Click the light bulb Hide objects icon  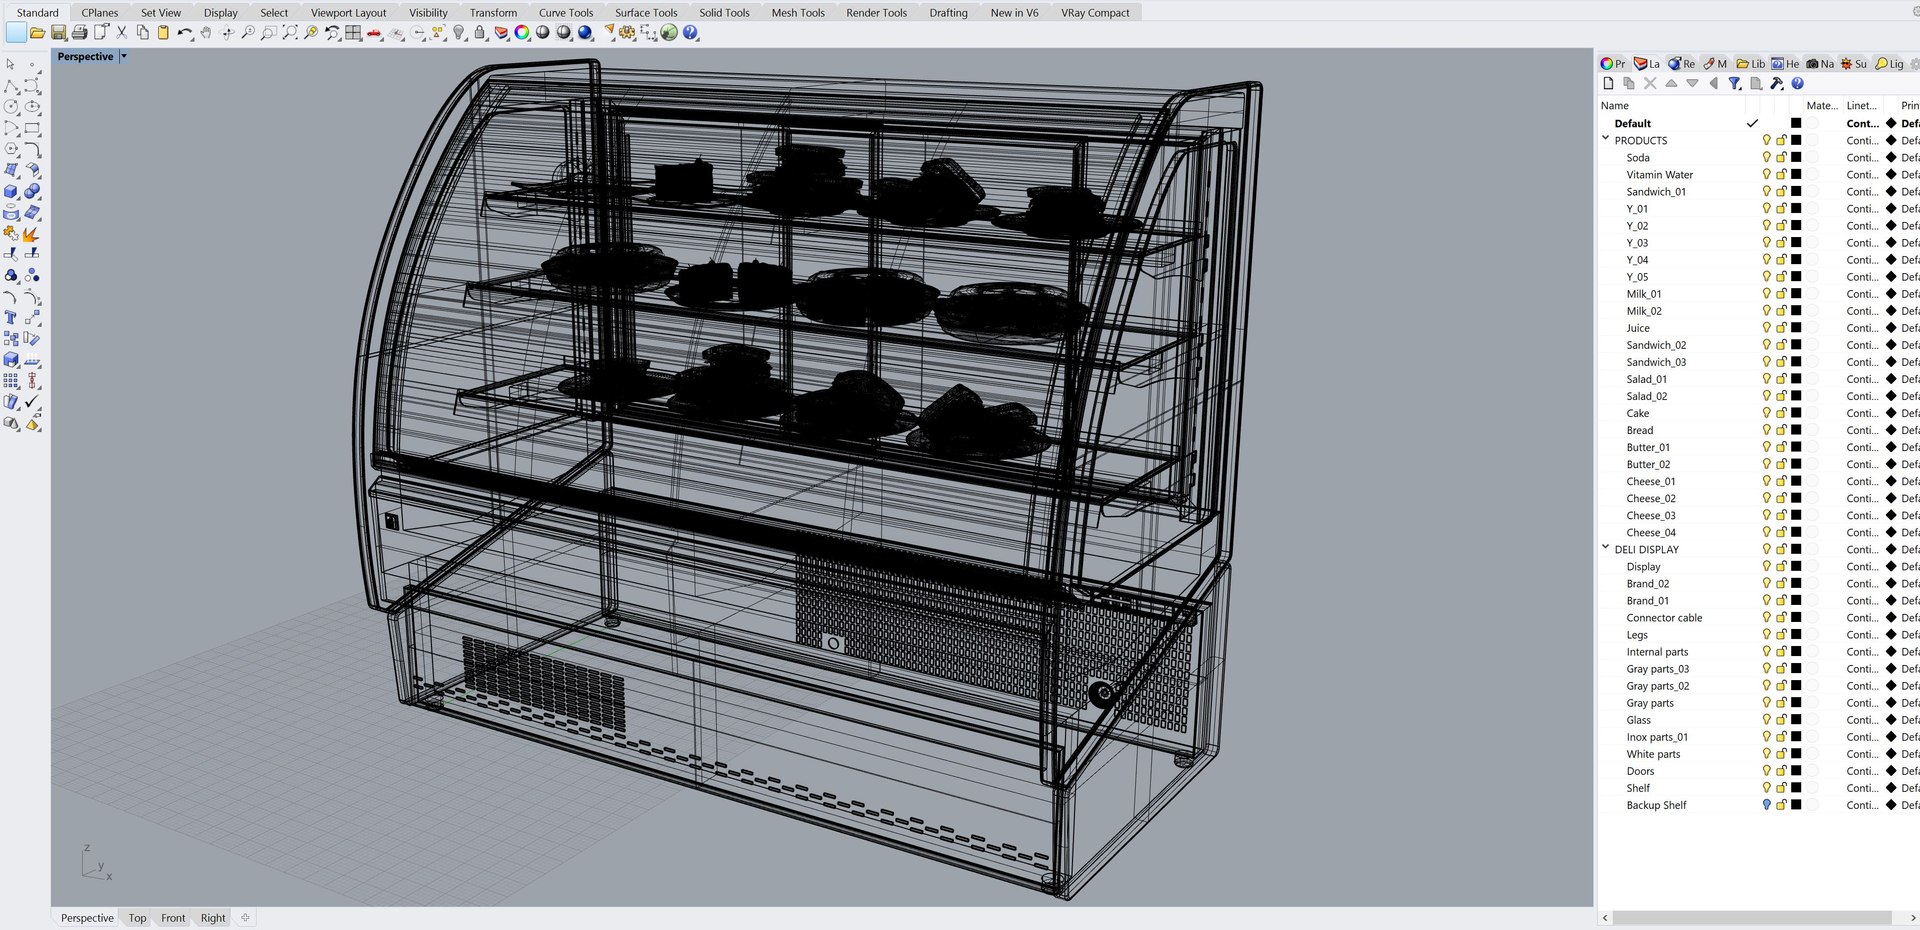(x=459, y=33)
